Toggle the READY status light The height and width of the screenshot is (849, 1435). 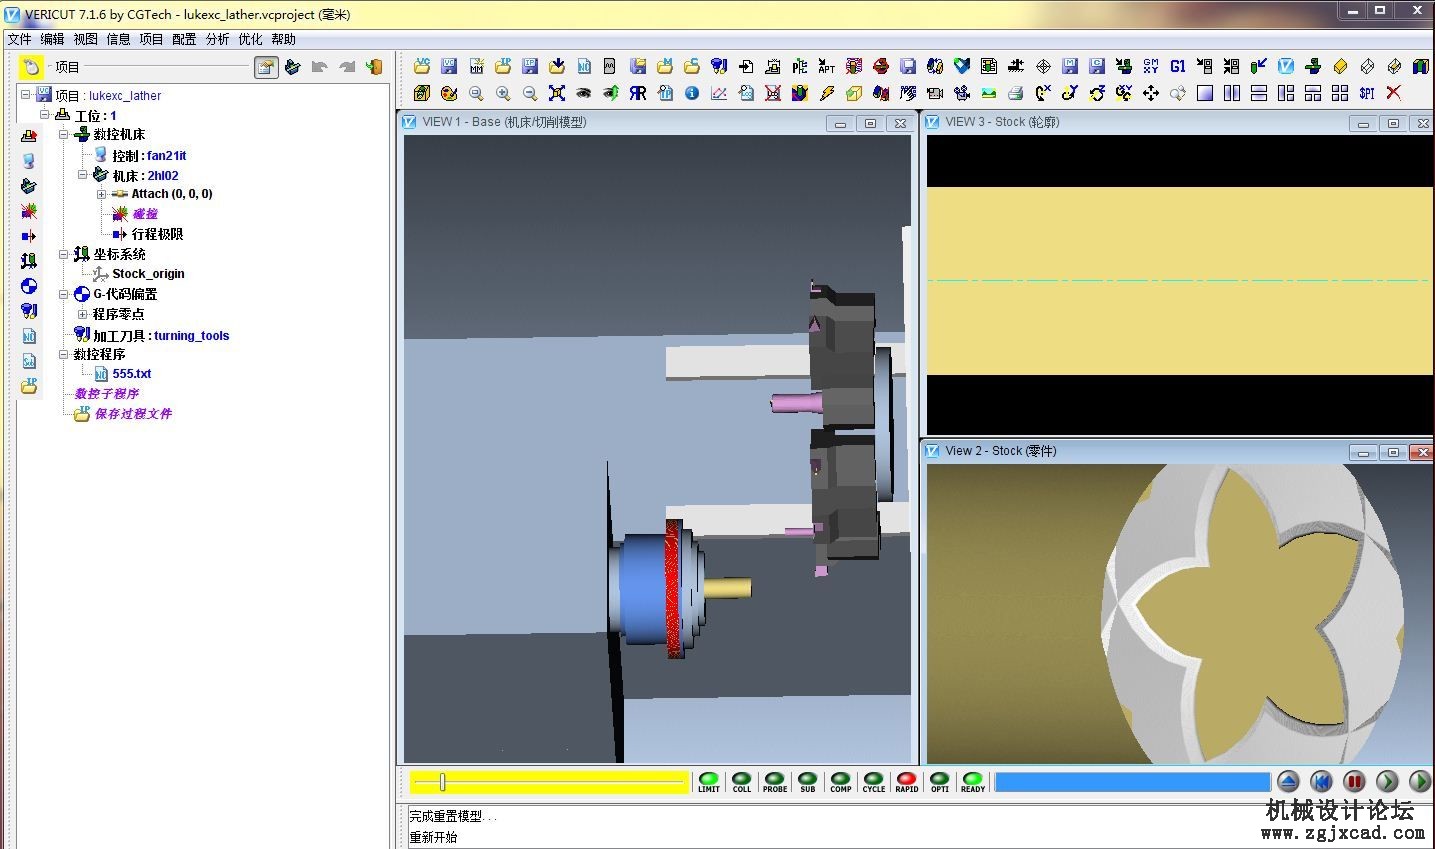pos(973,782)
